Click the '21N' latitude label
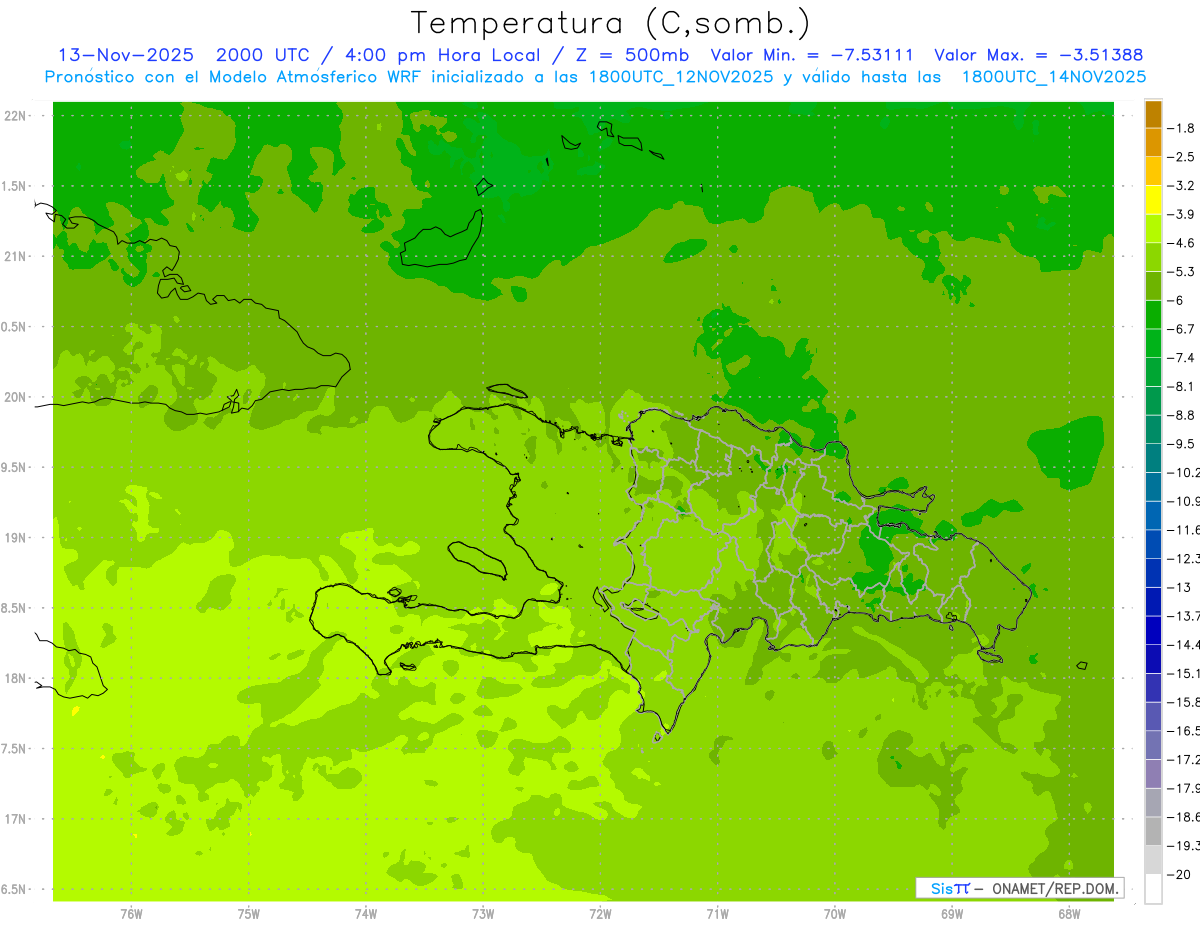 tap(16, 257)
